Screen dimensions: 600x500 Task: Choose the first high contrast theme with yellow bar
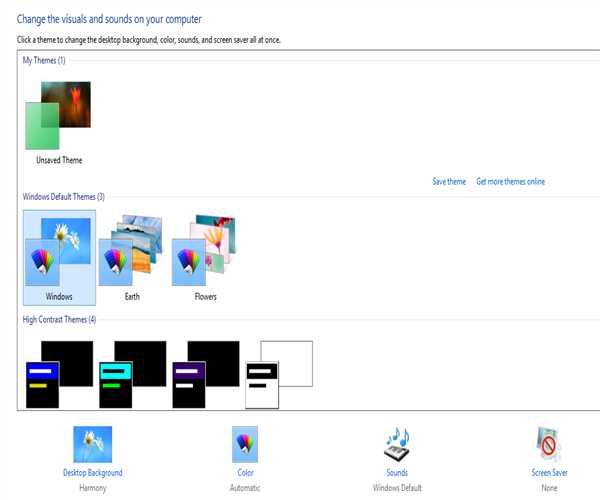click(x=59, y=374)
